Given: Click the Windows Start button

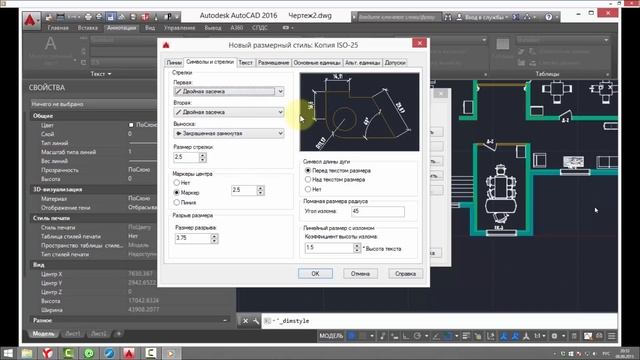Looking at the screenshot, I should [x=8, y=353].
